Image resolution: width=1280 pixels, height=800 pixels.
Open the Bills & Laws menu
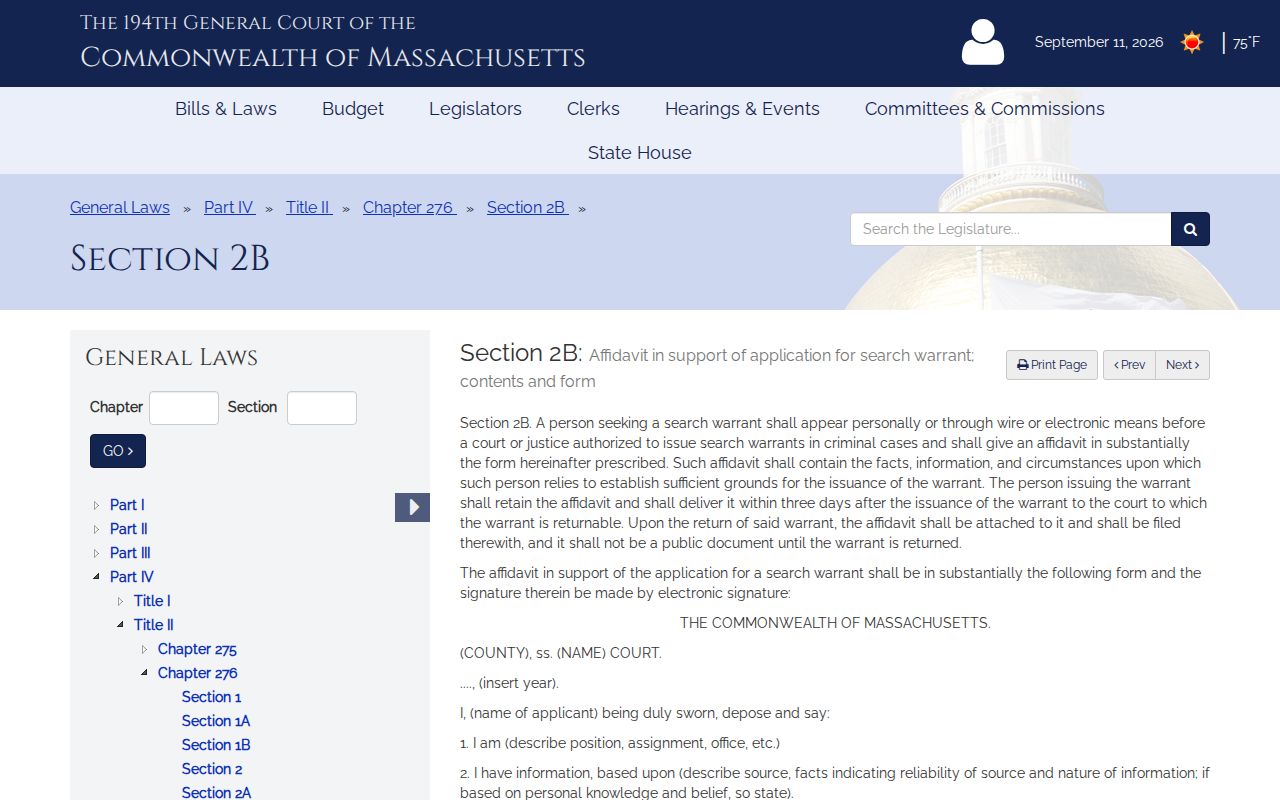[x=226, y=109]
